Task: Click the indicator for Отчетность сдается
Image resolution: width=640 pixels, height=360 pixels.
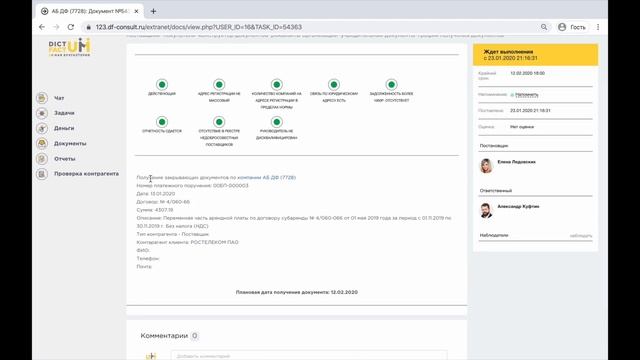Action: coord(162,122)
